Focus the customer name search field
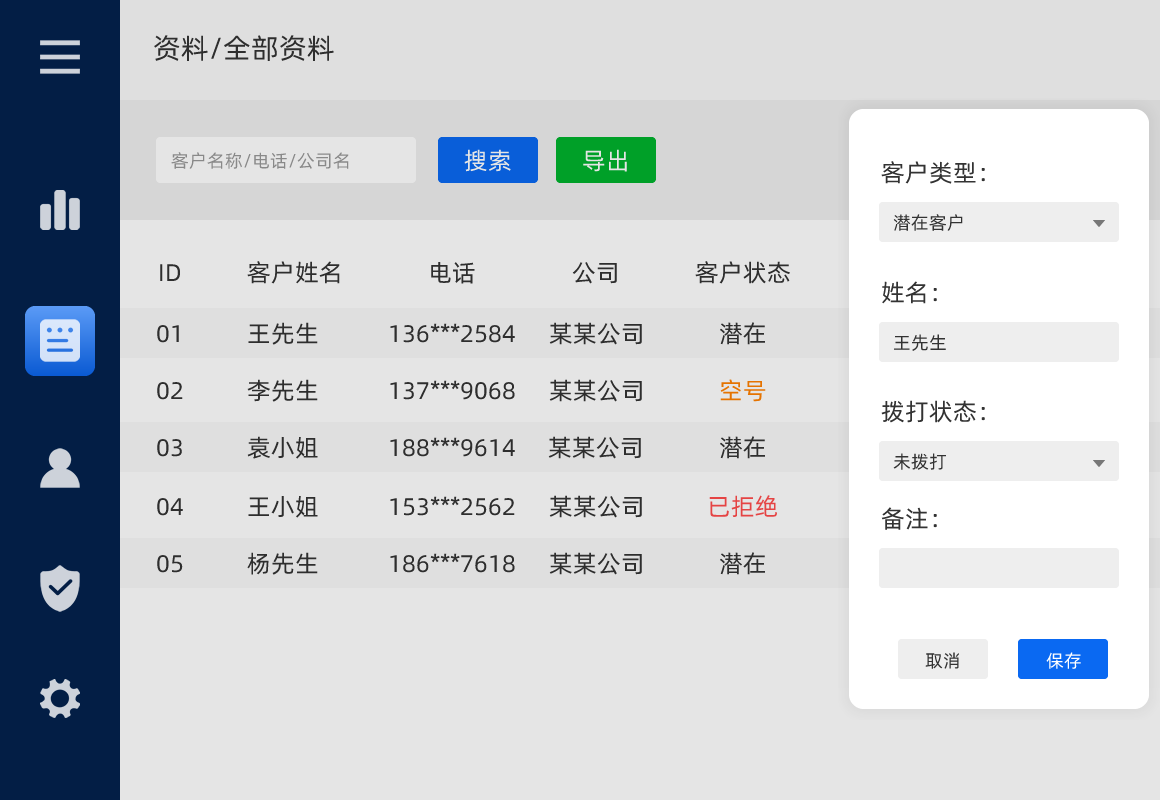Screen dimensions: 1160x800 286,160
